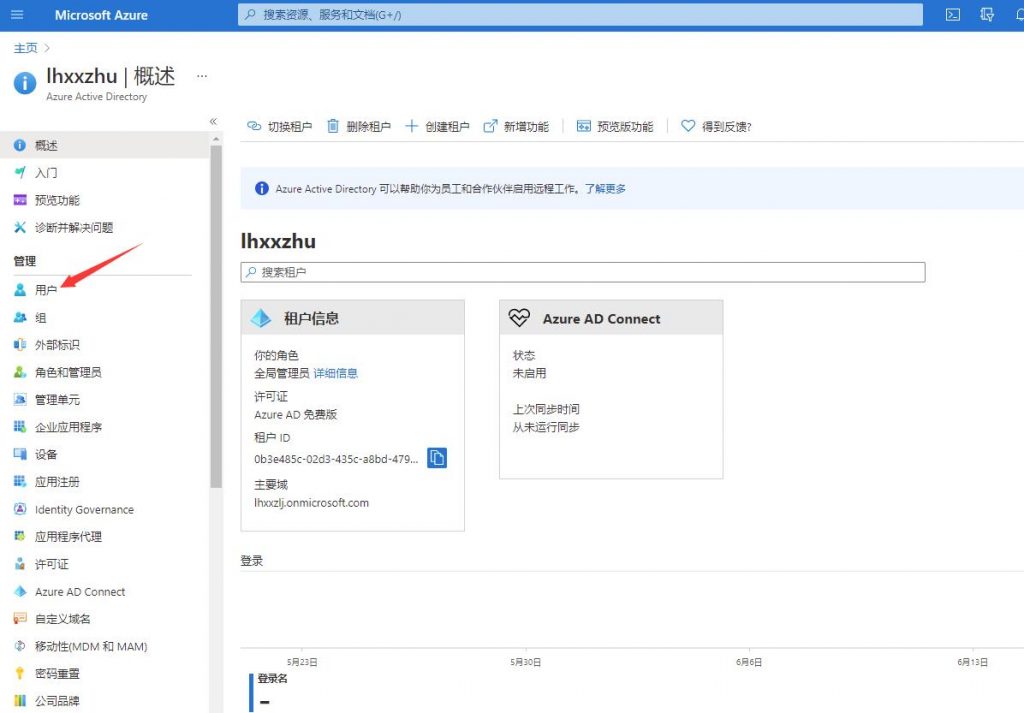1024x713 pixels.
Task: Click the 6月6日 chart date label
Action: (x=748, y=662)
